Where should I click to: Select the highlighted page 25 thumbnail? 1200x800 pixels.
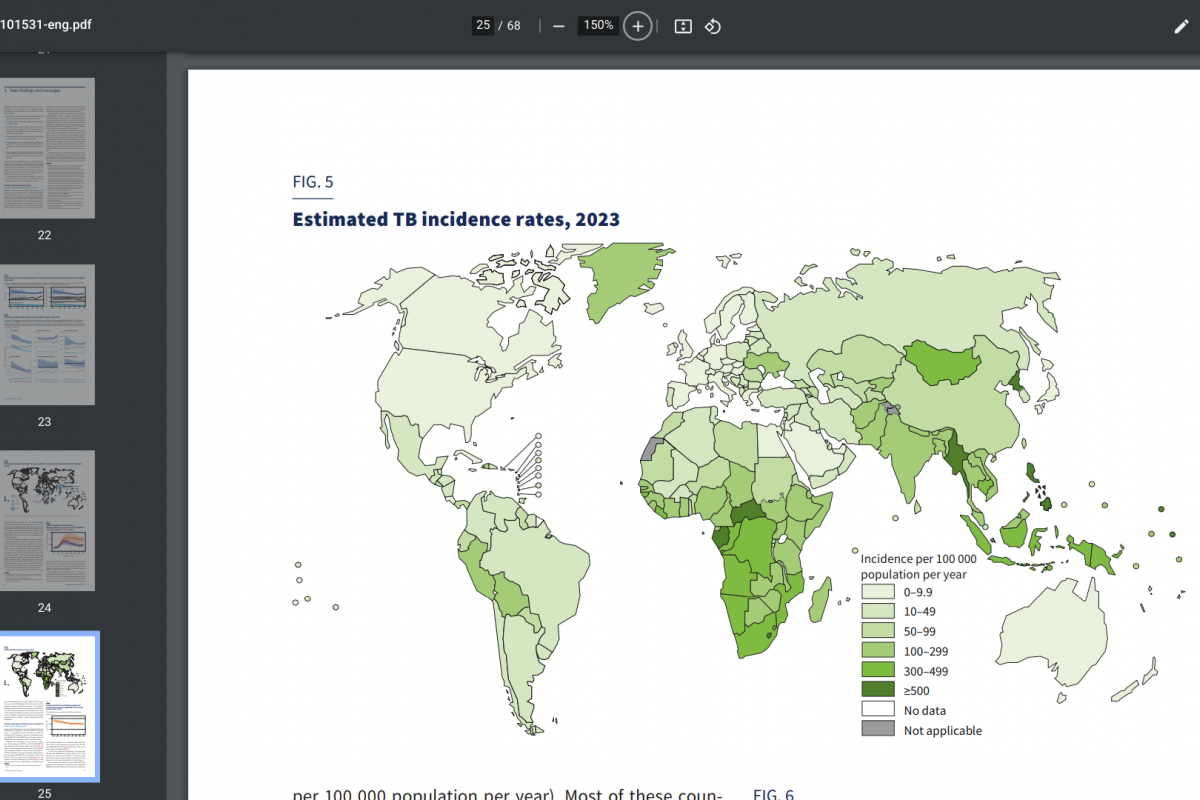click(47, 706)
